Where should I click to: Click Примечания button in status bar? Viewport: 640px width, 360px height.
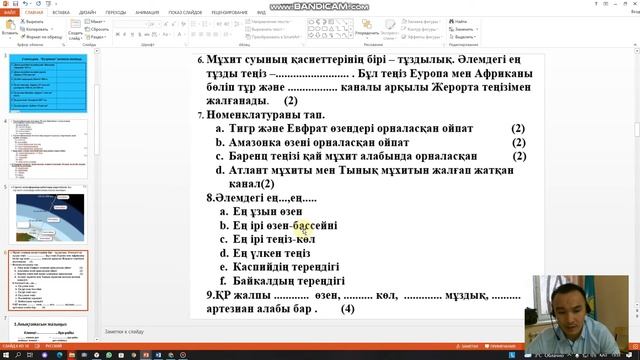tap(500, 346)
